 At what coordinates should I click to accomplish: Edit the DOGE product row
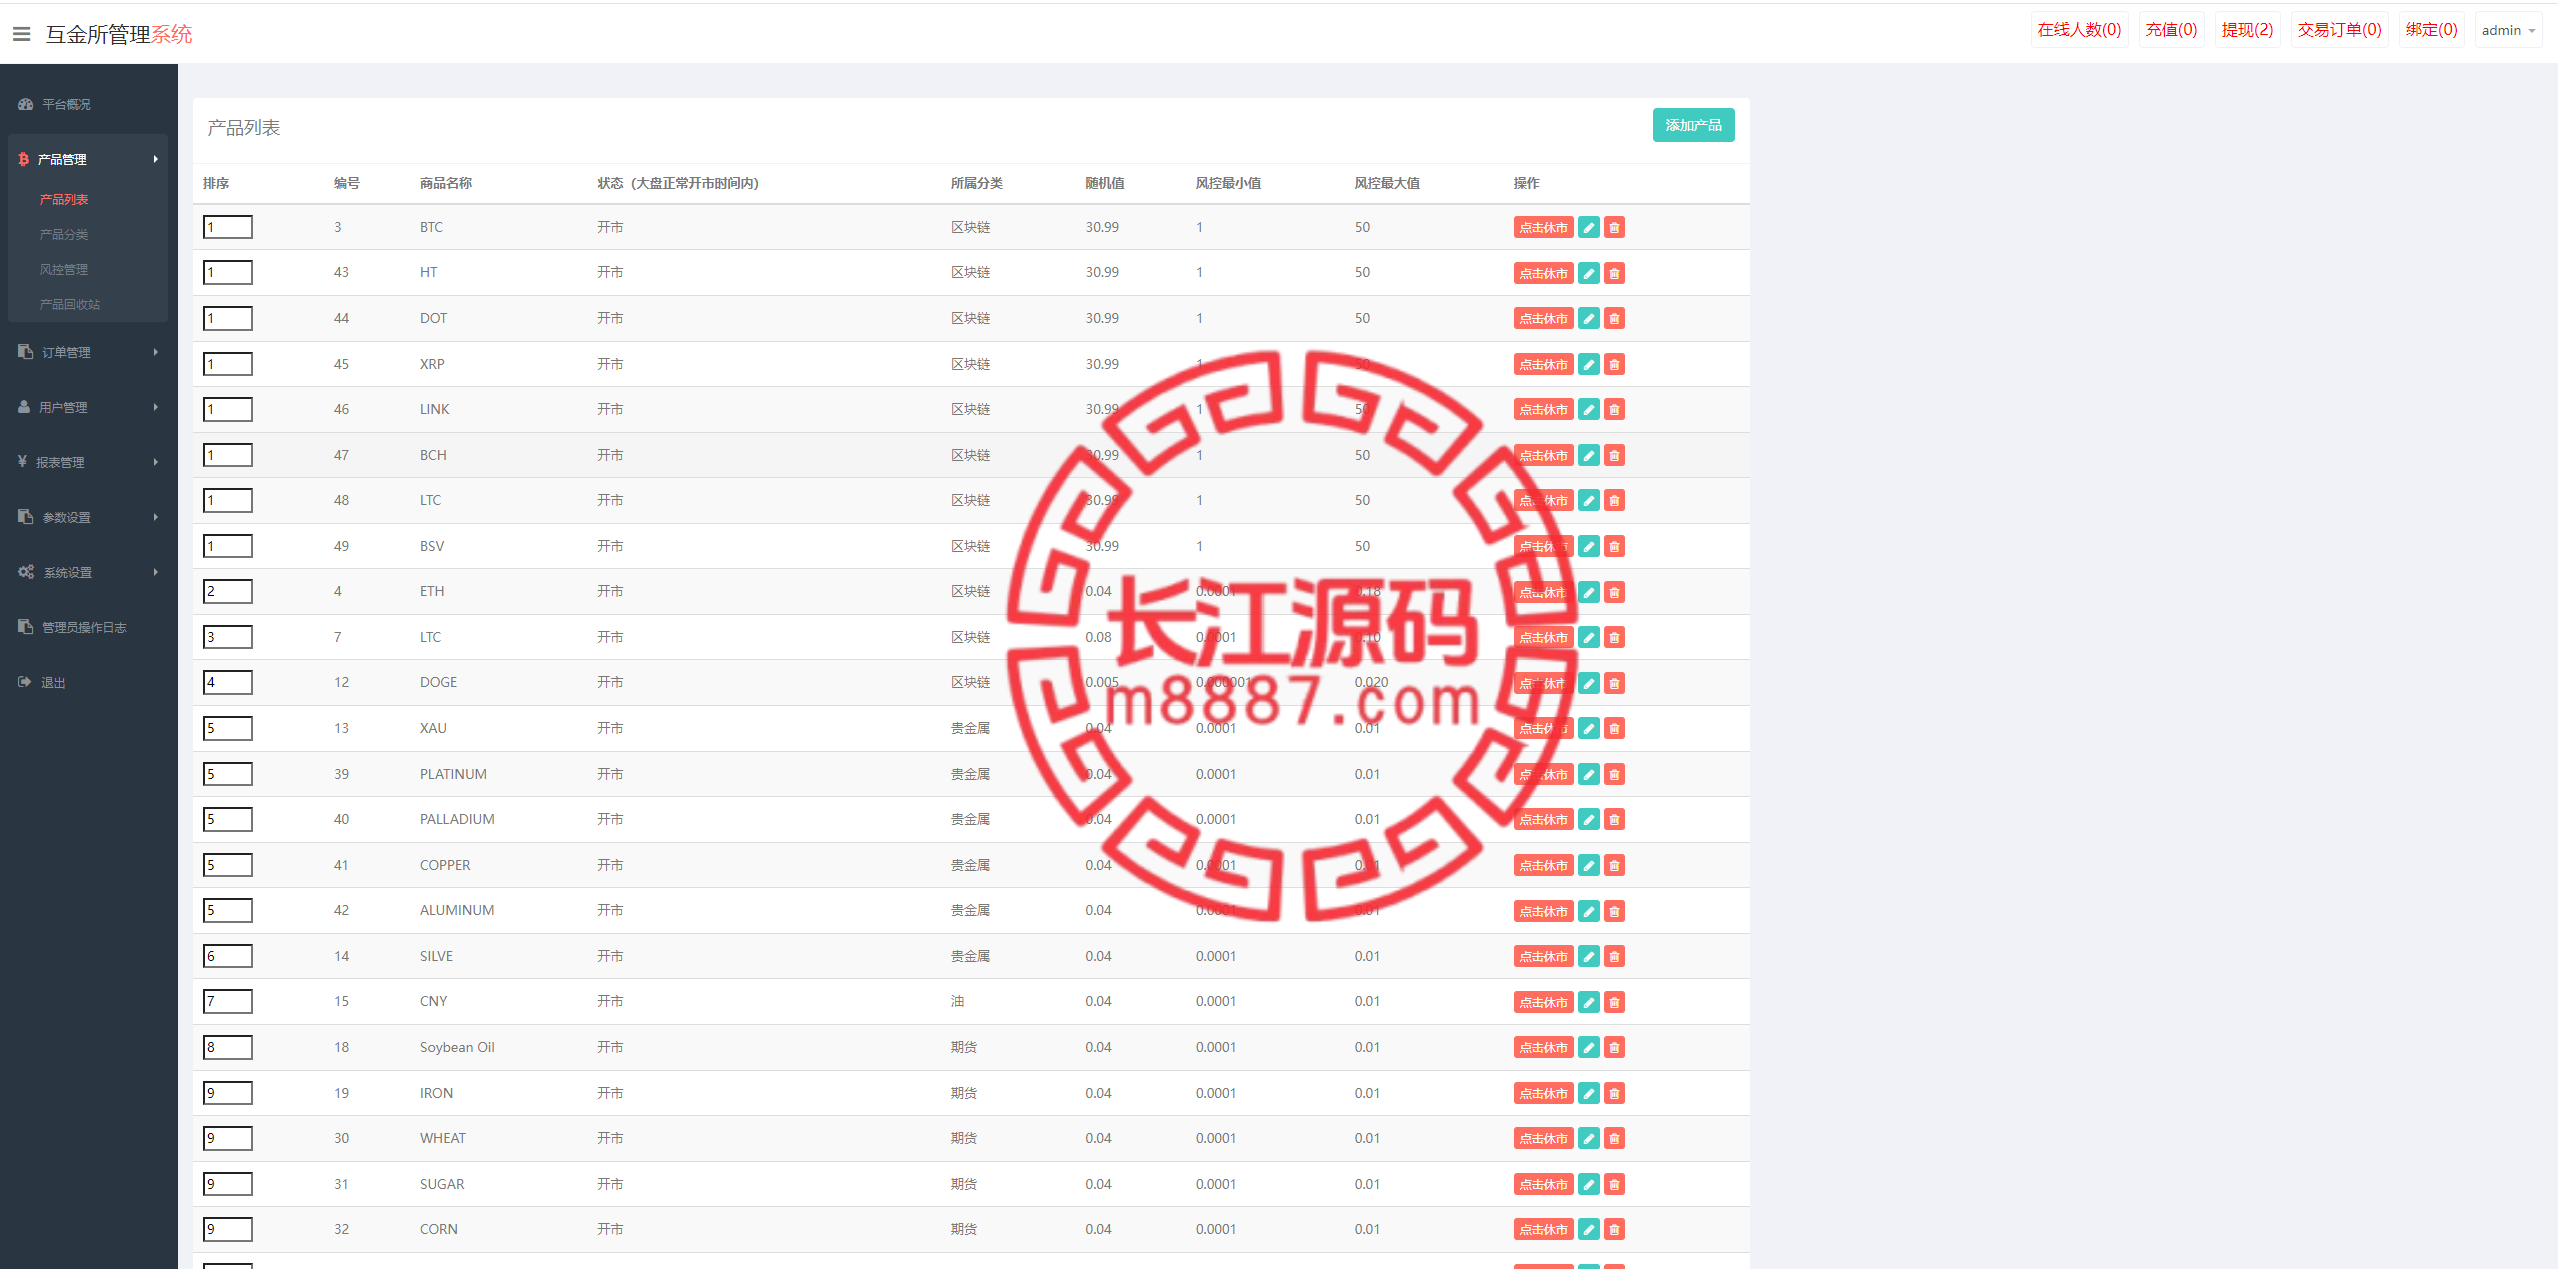(x=1588, y=683)
